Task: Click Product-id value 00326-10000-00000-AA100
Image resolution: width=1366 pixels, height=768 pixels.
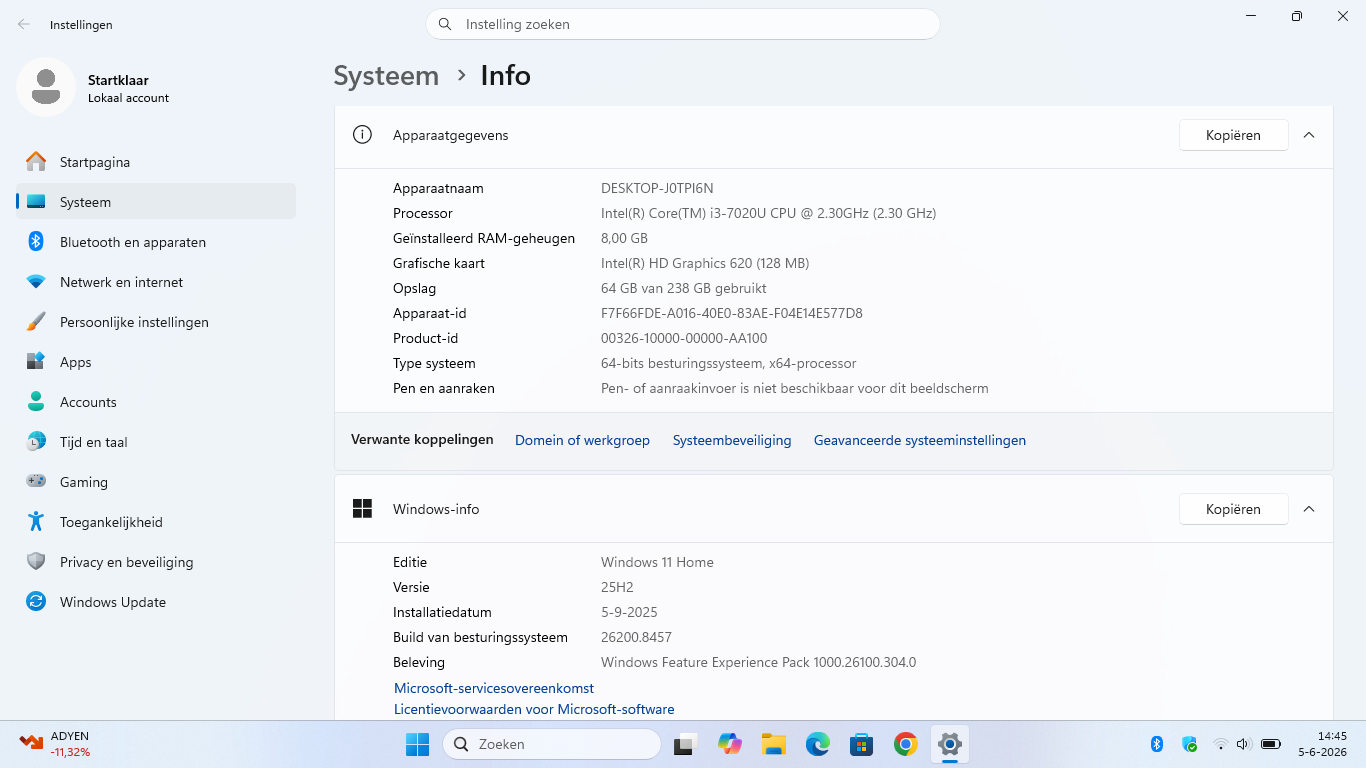Action: [x=684, y=338]
